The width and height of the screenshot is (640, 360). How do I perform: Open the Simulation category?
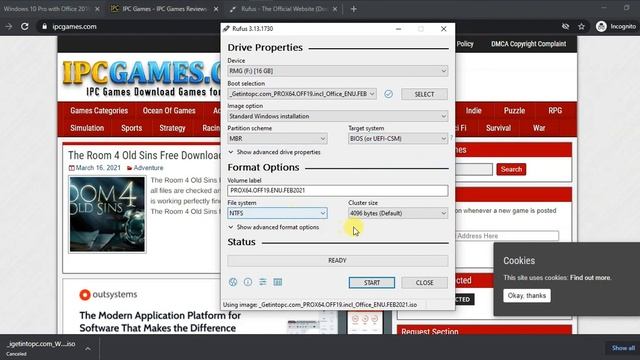point(87,128)
